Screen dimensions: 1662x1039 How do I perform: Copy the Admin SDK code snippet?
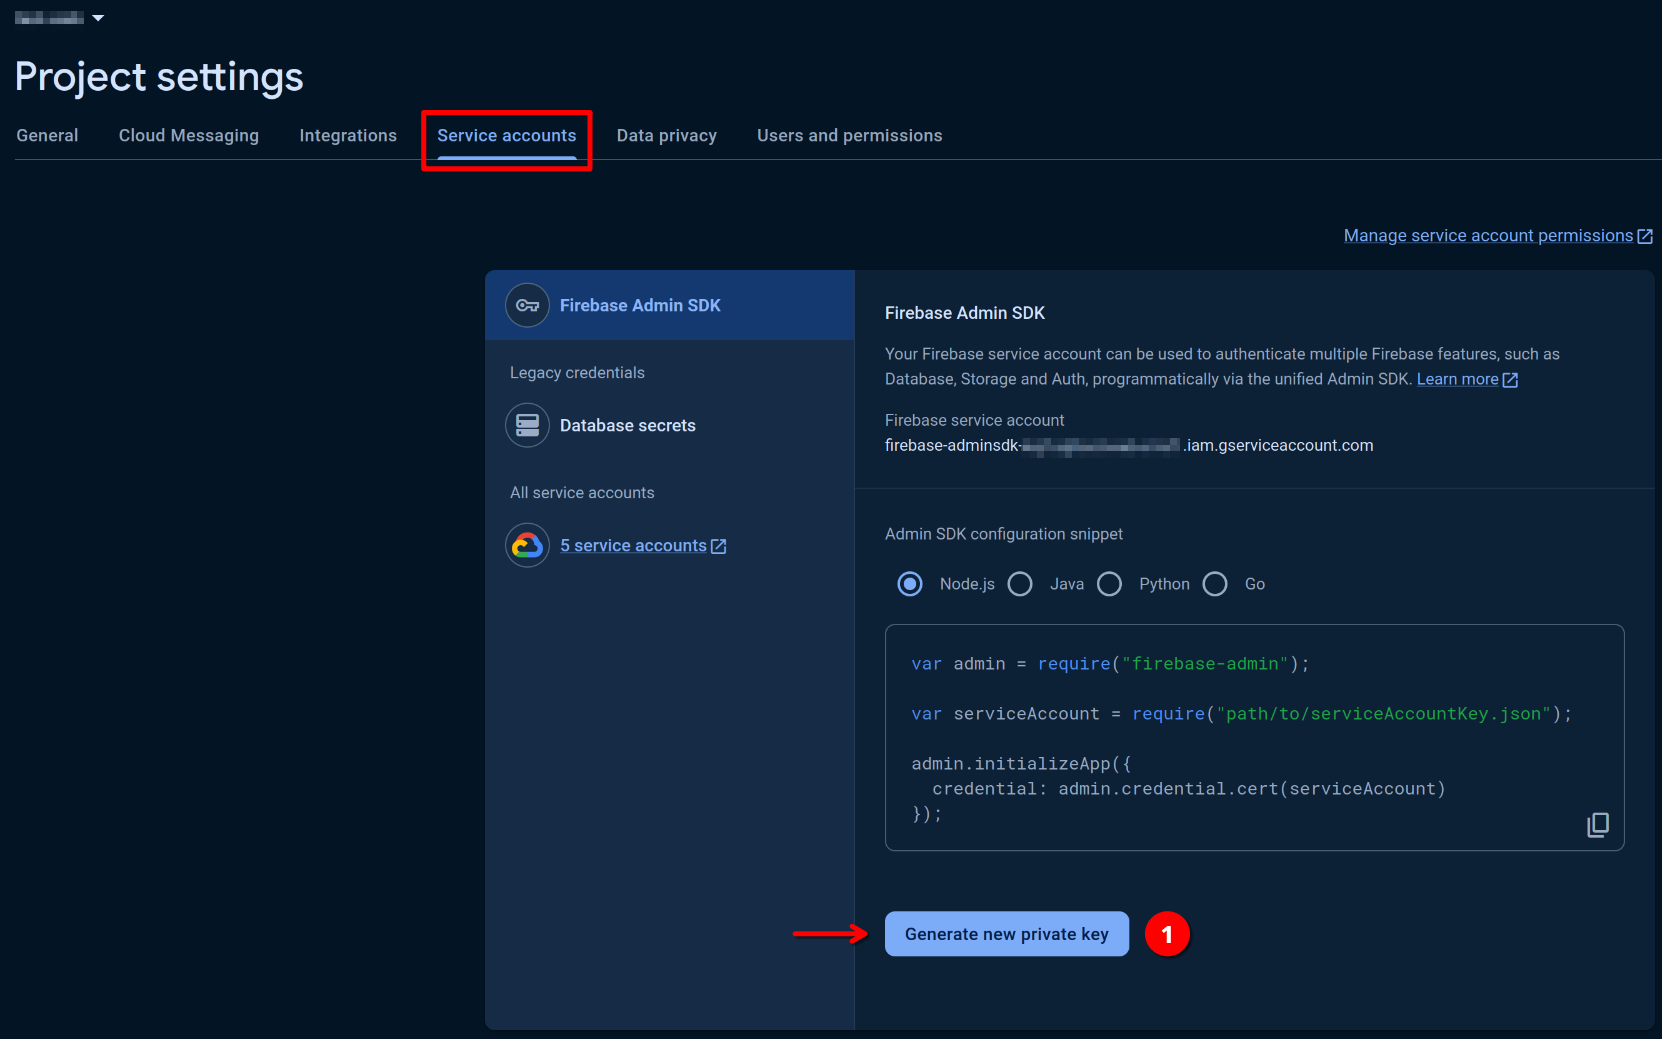(x=1598, y=825)
